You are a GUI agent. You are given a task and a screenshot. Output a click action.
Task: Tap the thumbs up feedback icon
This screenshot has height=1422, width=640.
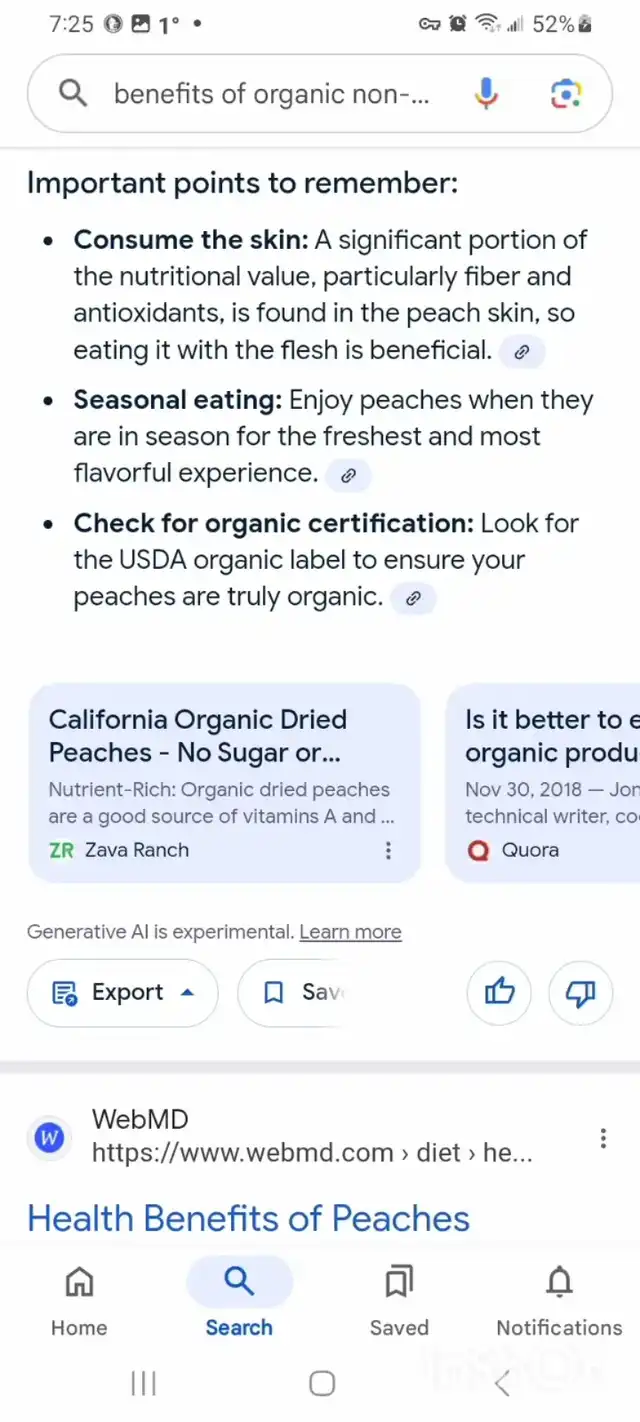pyautogui.click(x=500, y=992)
